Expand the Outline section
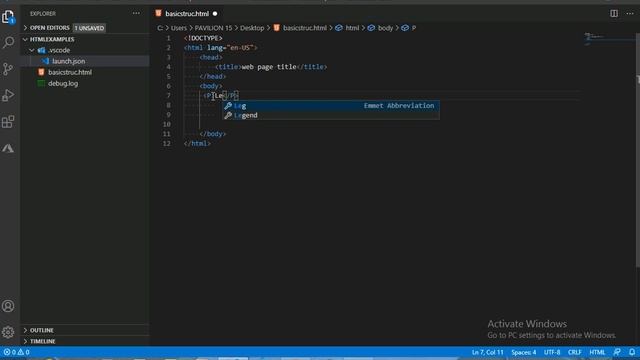Screen dimensions: 640x360 pyautogui.click(x=25, y=330)
